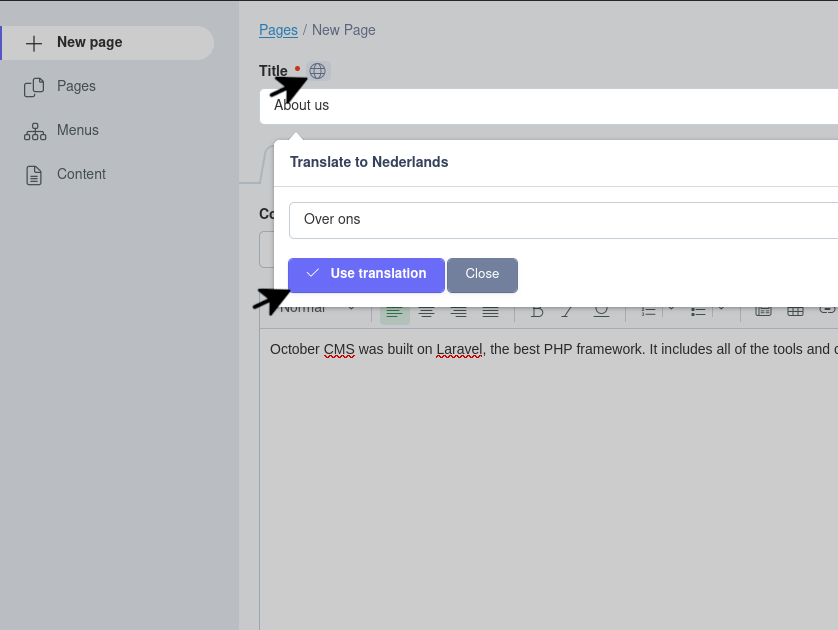Toggle underline formatting in the editor
The image size is (838, 630).
(600, 312)
